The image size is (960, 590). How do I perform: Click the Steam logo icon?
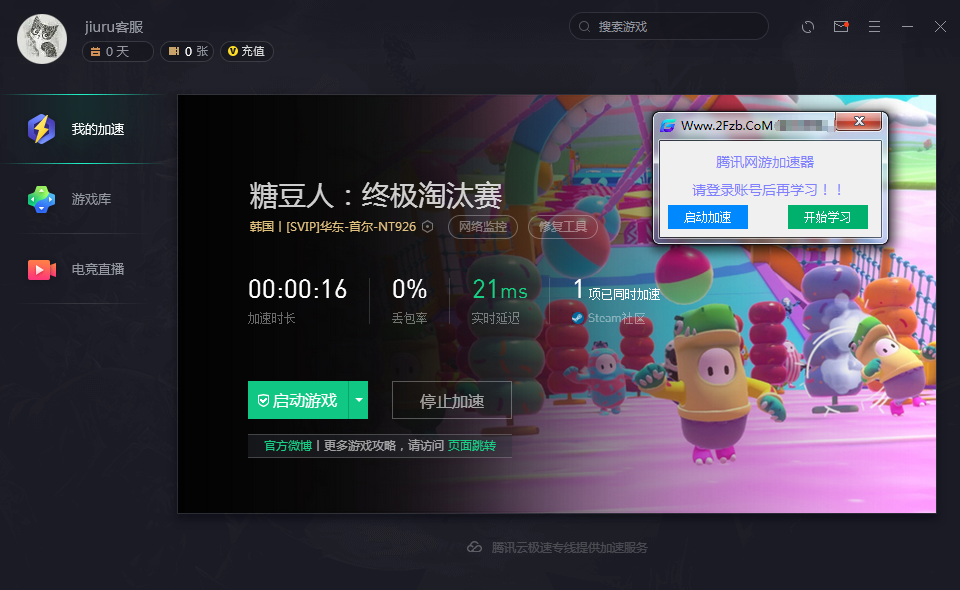(x=577, y=318)
